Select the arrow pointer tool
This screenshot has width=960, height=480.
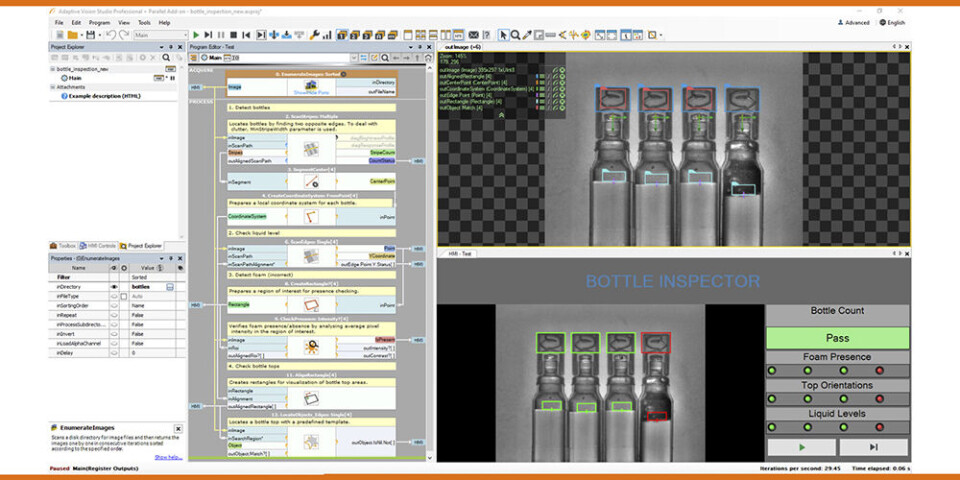click(x=504, y=35)
